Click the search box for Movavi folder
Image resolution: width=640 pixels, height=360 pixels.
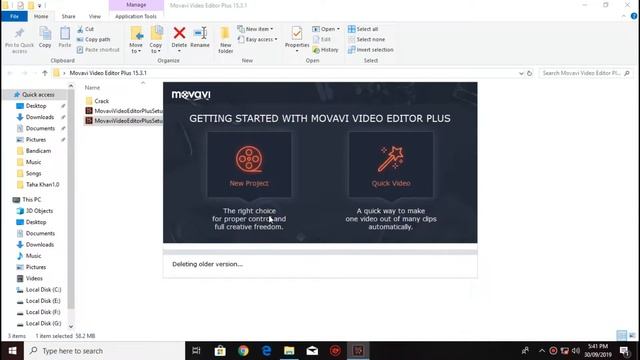click(585, 73)
